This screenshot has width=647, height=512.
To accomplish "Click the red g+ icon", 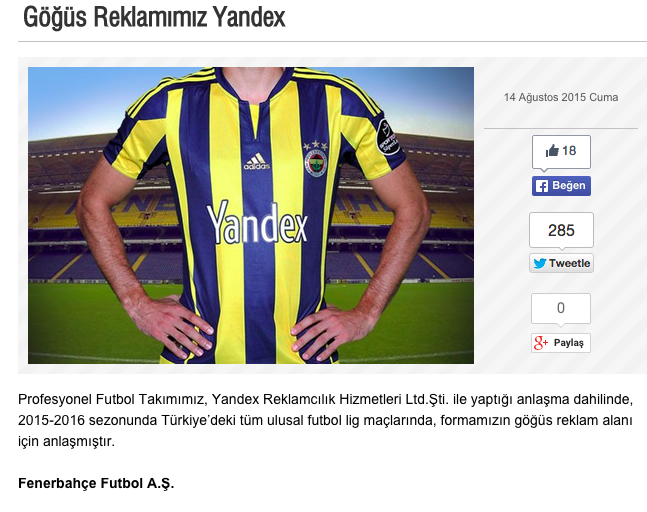I will coord(541,343).
